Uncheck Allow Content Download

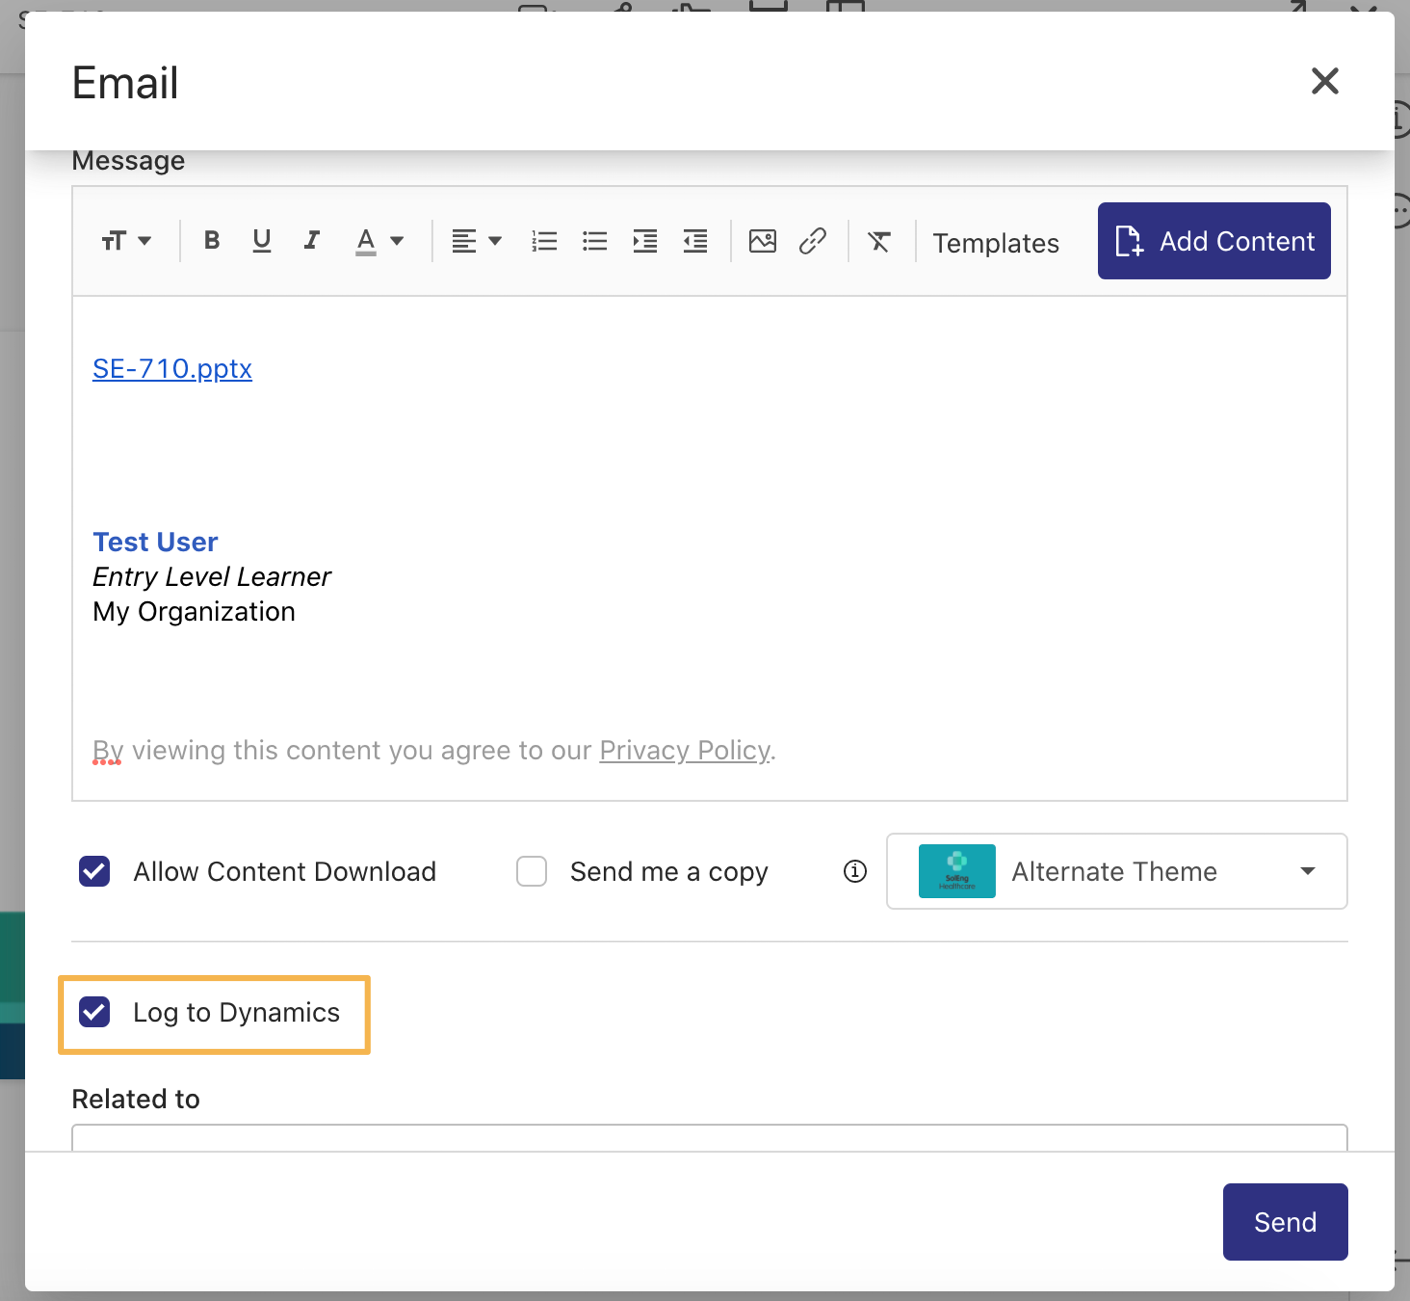[95, 871]
